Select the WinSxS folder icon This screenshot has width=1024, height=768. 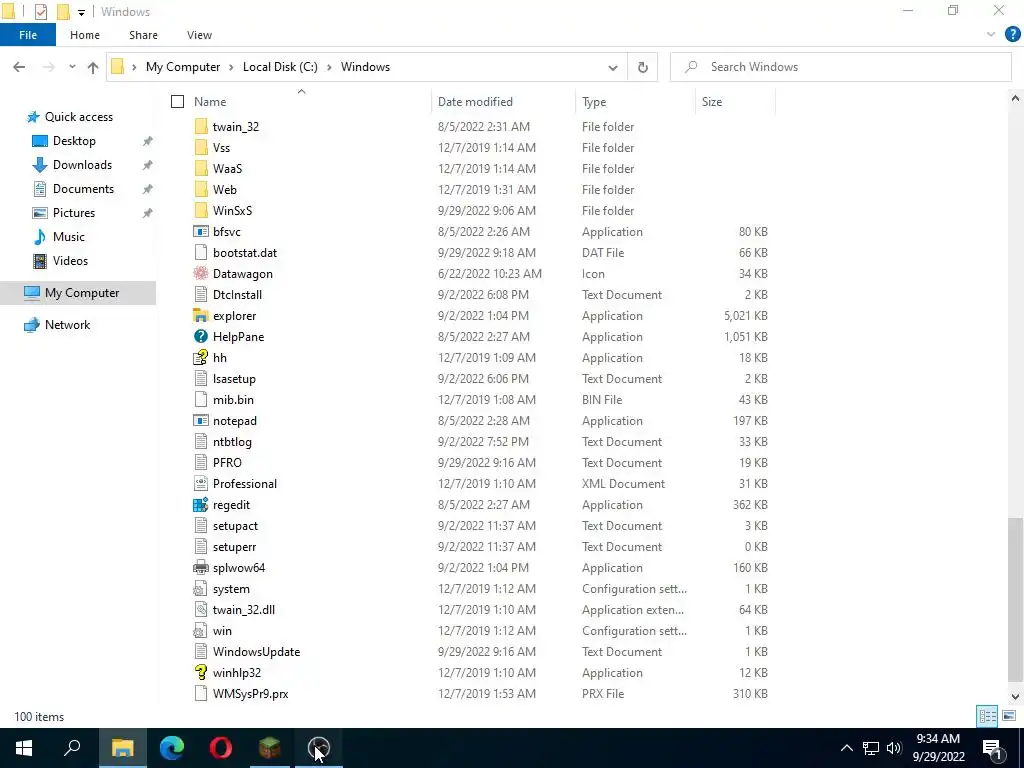click(x=201, y=210)
